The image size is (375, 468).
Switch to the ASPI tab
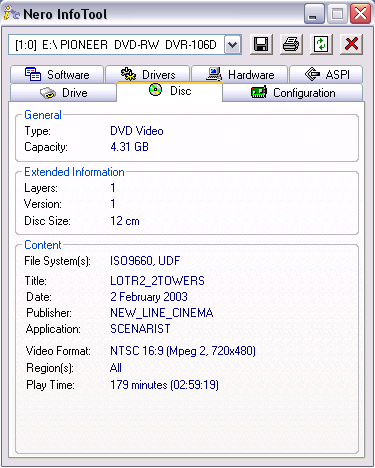pos(326,74)
